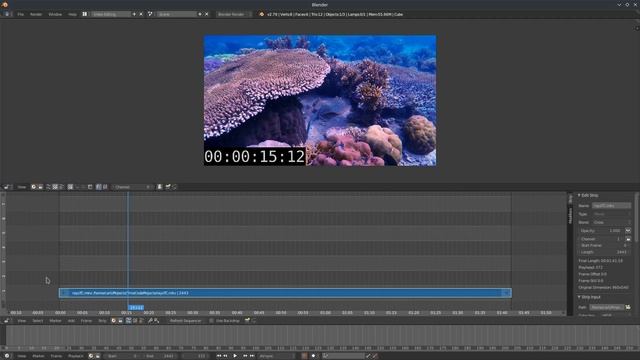Click the properties panel scrollbar

tap(637, 218)
